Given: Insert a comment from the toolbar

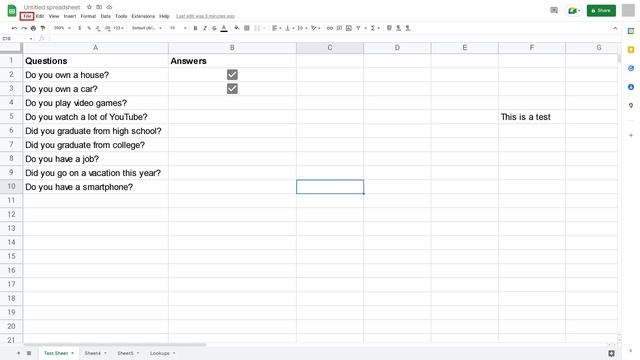Looking at the screenshot, I should (x=339, y=28).
